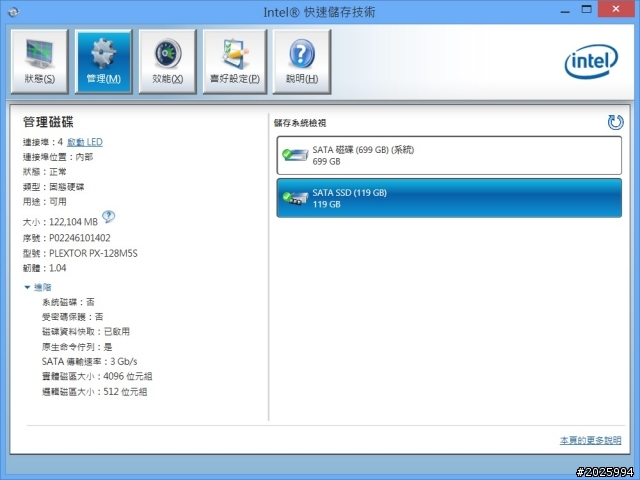This screenshot has width=640, height=480.
Task: Click the help icon next to 大小 size
Action: [x=108, y=216]
